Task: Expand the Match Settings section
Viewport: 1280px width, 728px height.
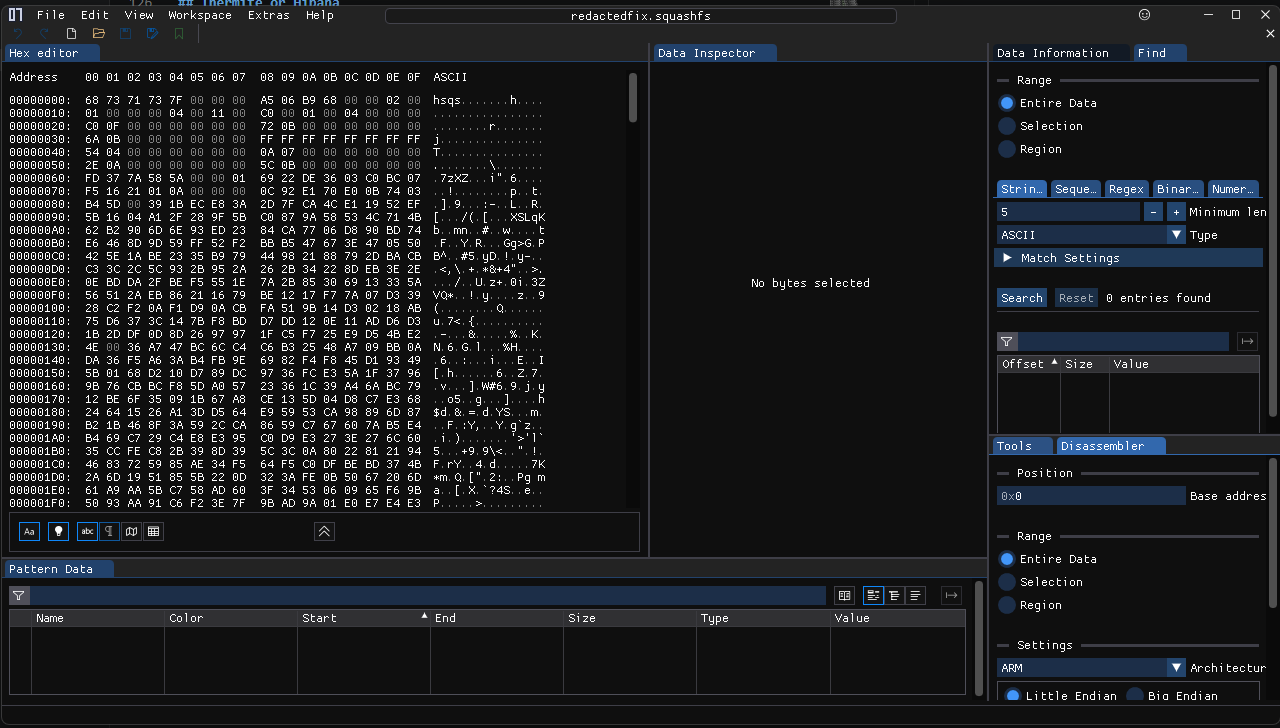Action: (1128, 258)
